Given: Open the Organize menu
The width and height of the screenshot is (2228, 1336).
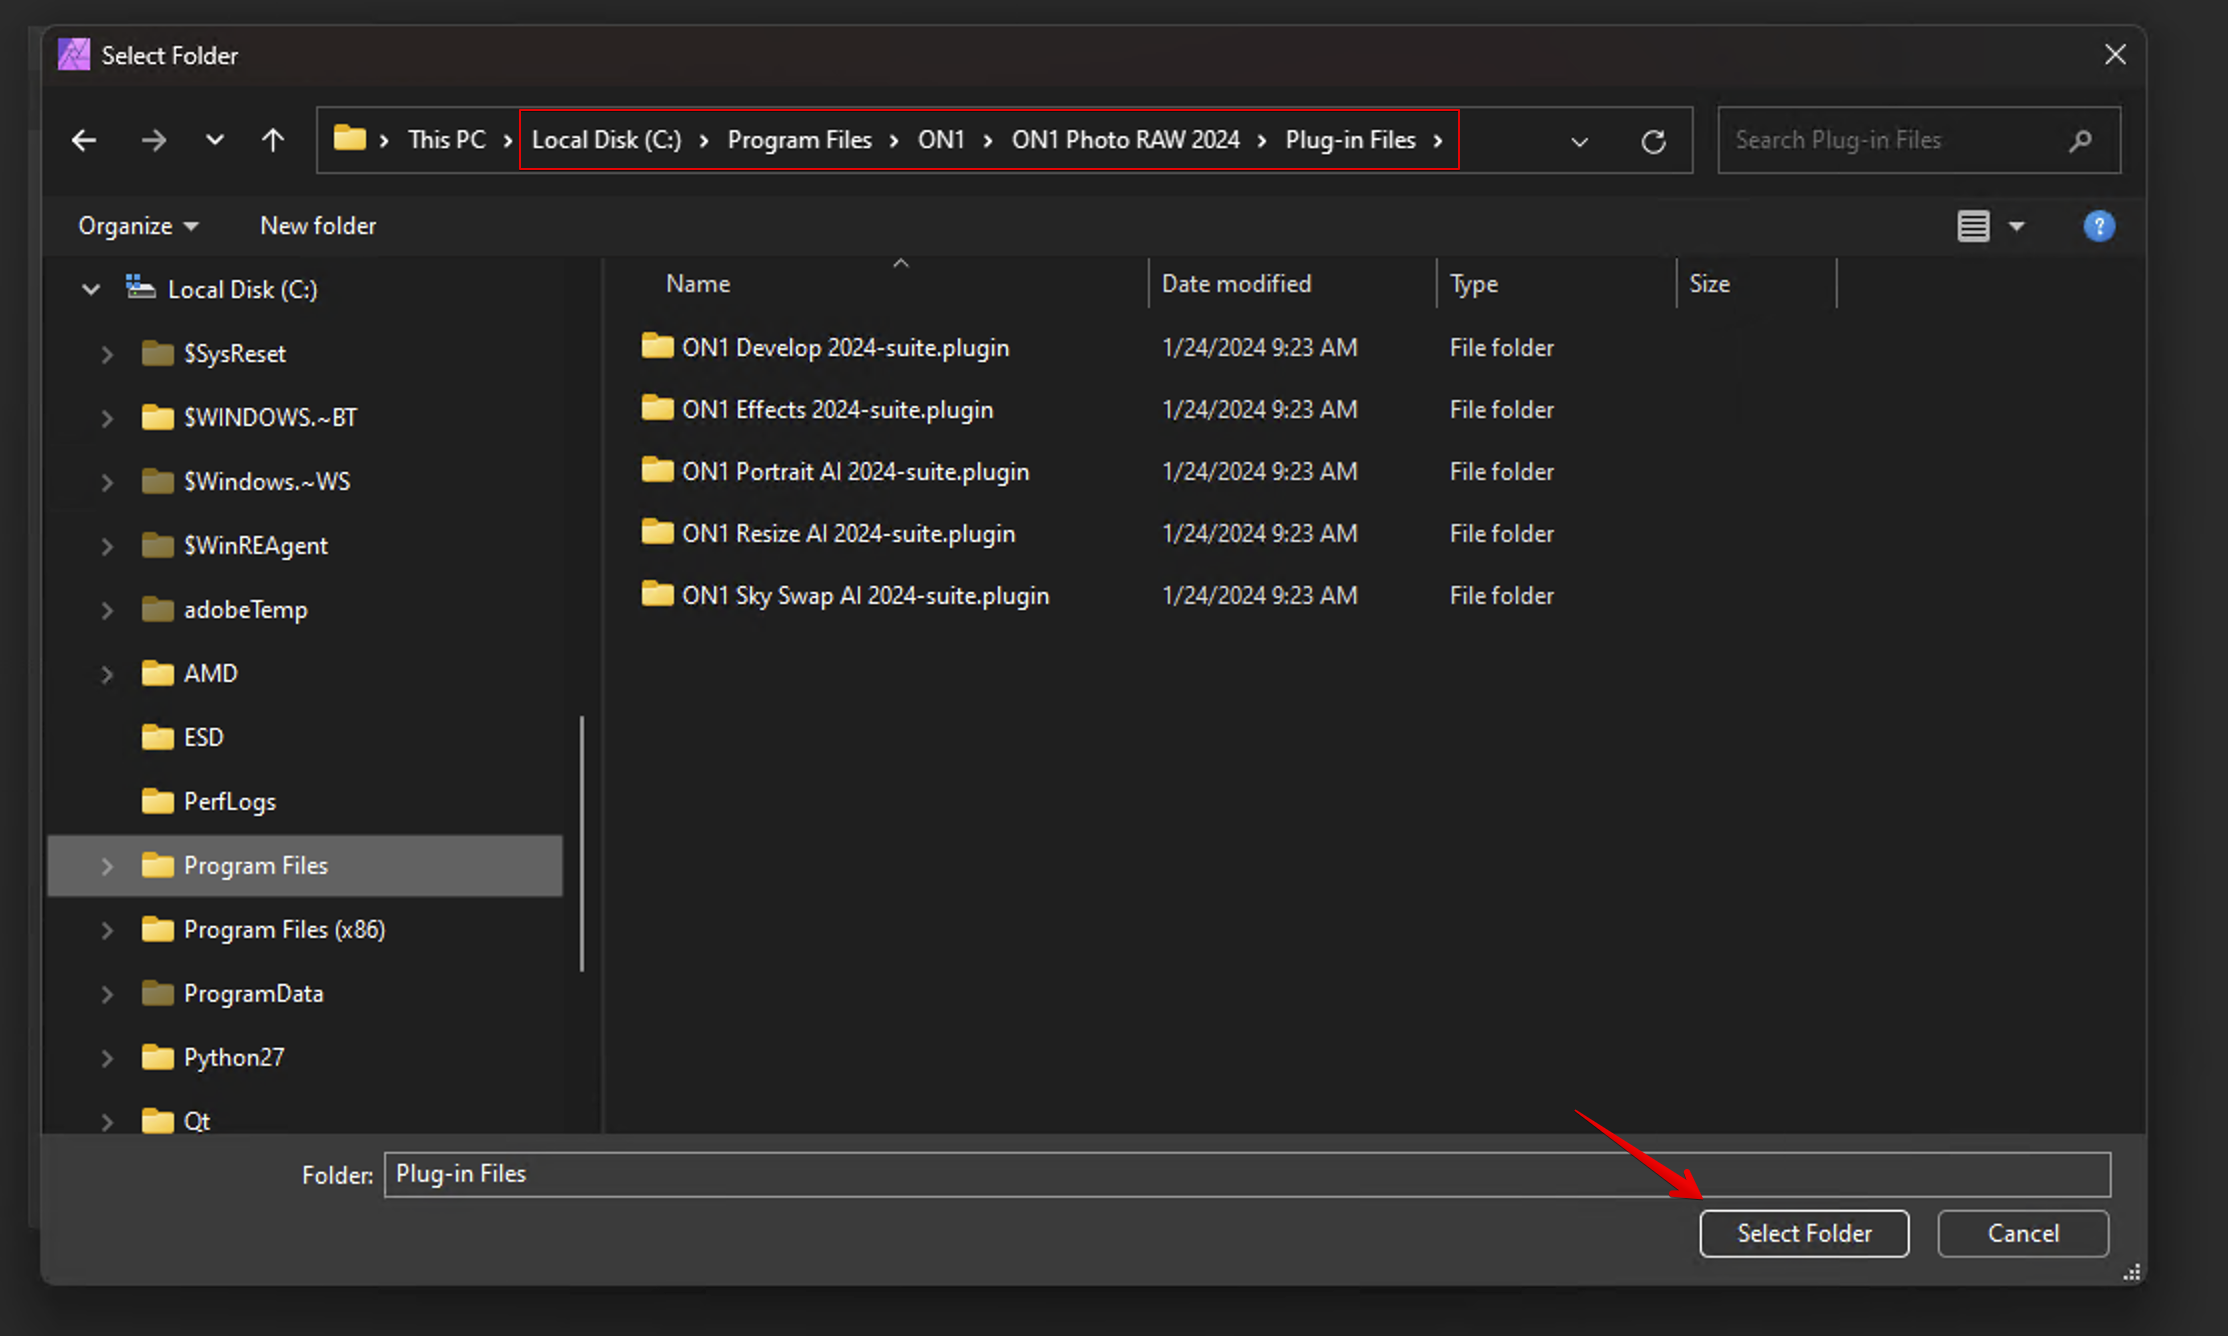Looking at the screenshot, I should coord(138,226).
